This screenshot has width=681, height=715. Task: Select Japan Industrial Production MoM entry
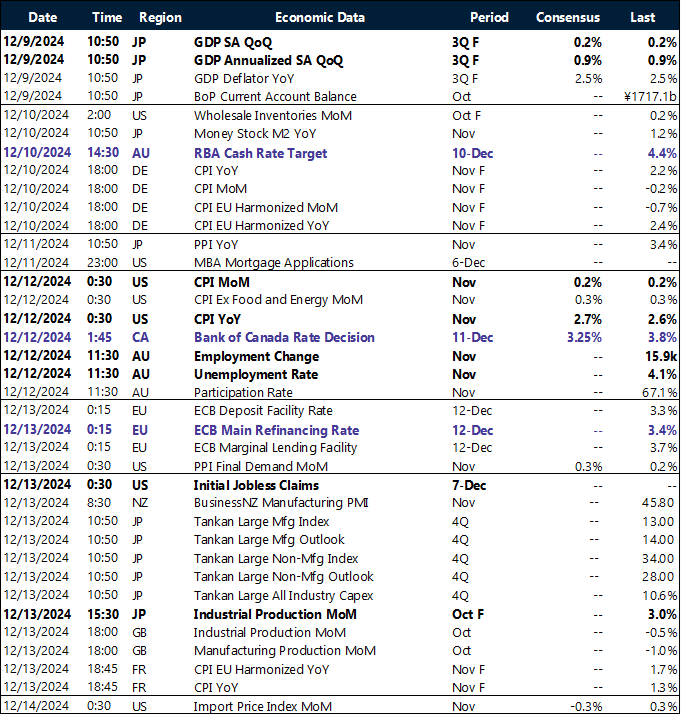(275, 614)
